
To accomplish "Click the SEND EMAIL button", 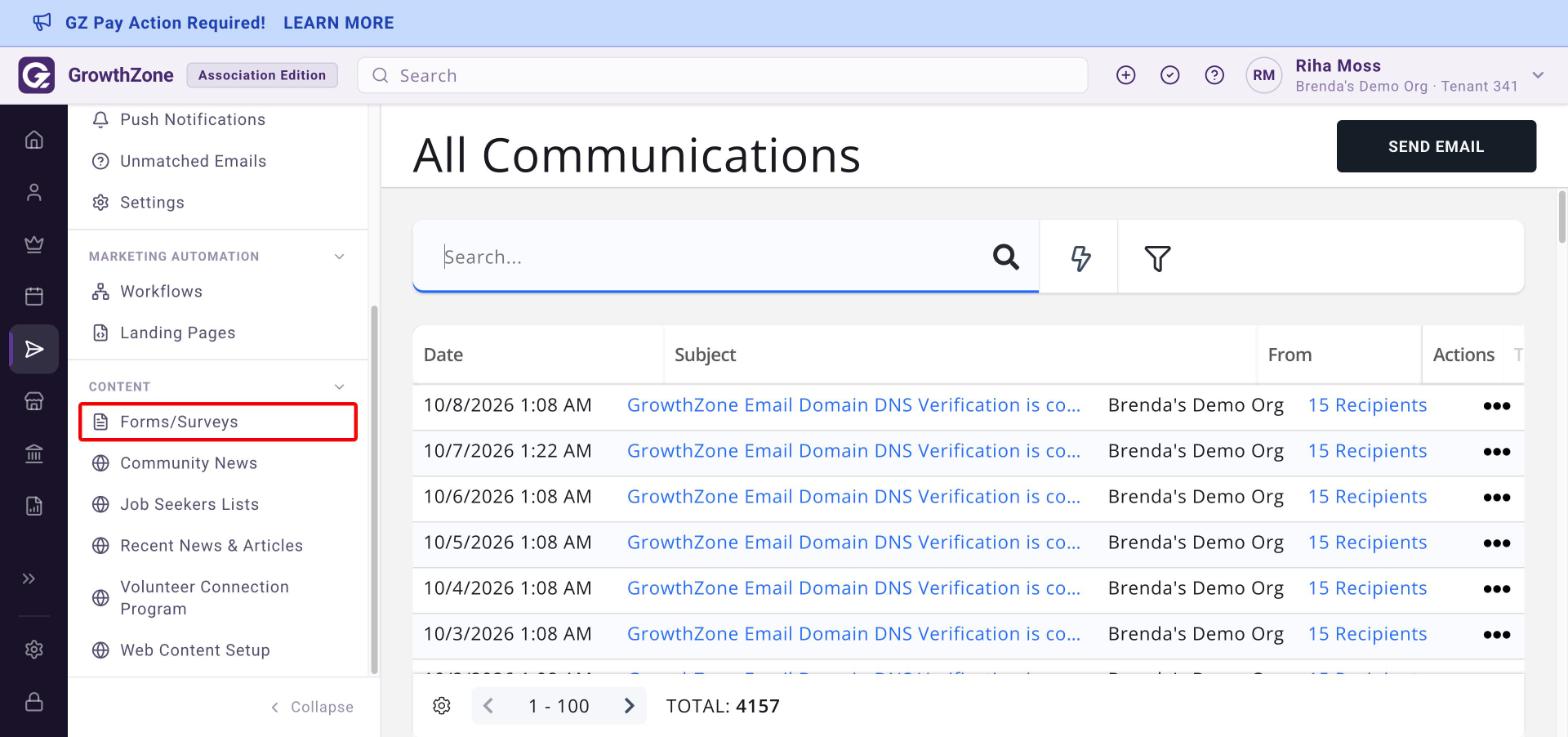I will point(1436,146).
